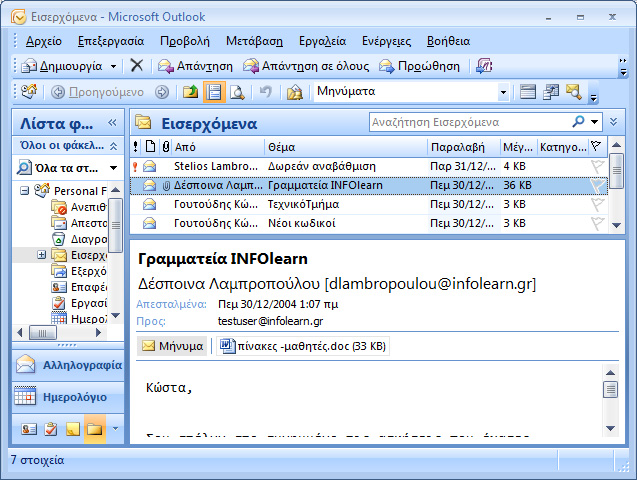Click the folder list icon in bottom bar

[x=95, y=429]
